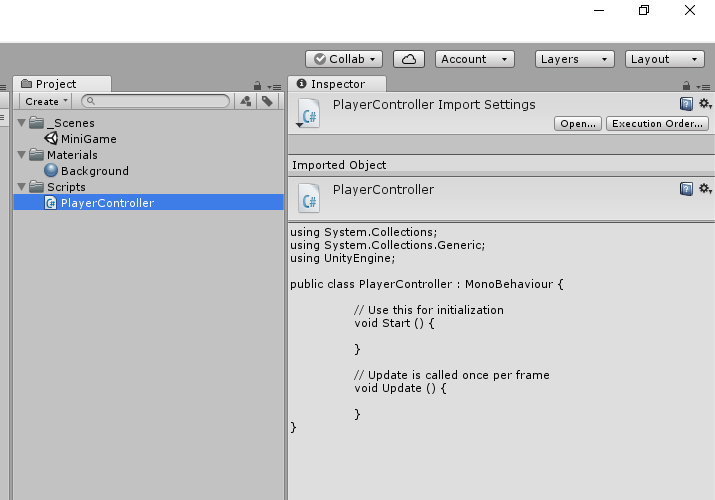Toggle the Project panel lock

point(257,85)
